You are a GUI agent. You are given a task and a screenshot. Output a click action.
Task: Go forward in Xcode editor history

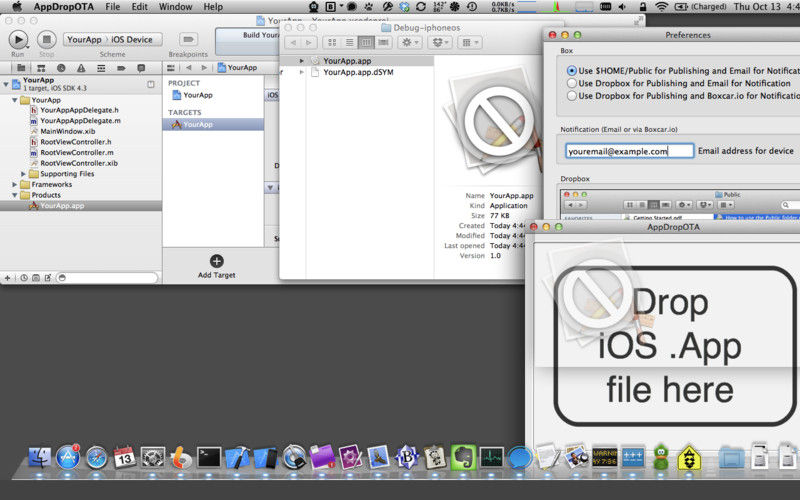[204, 67]
